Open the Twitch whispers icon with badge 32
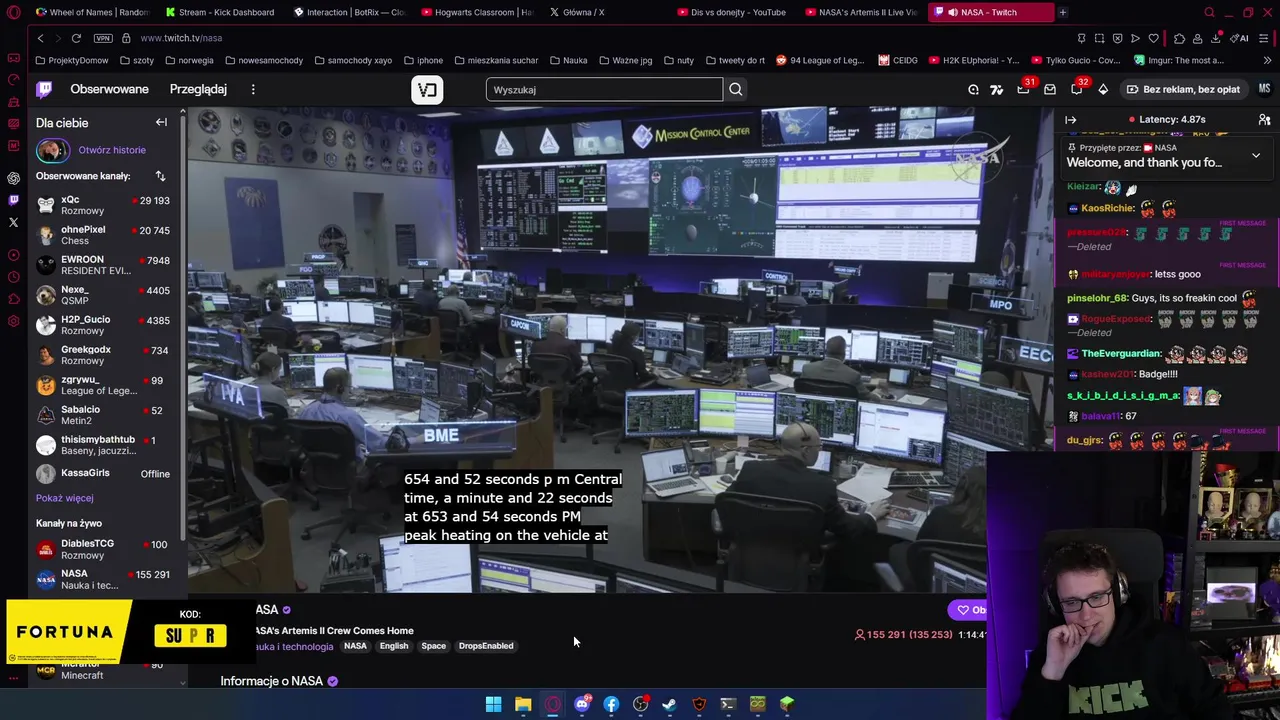 pyautogui.click(x=1077, y=89)
